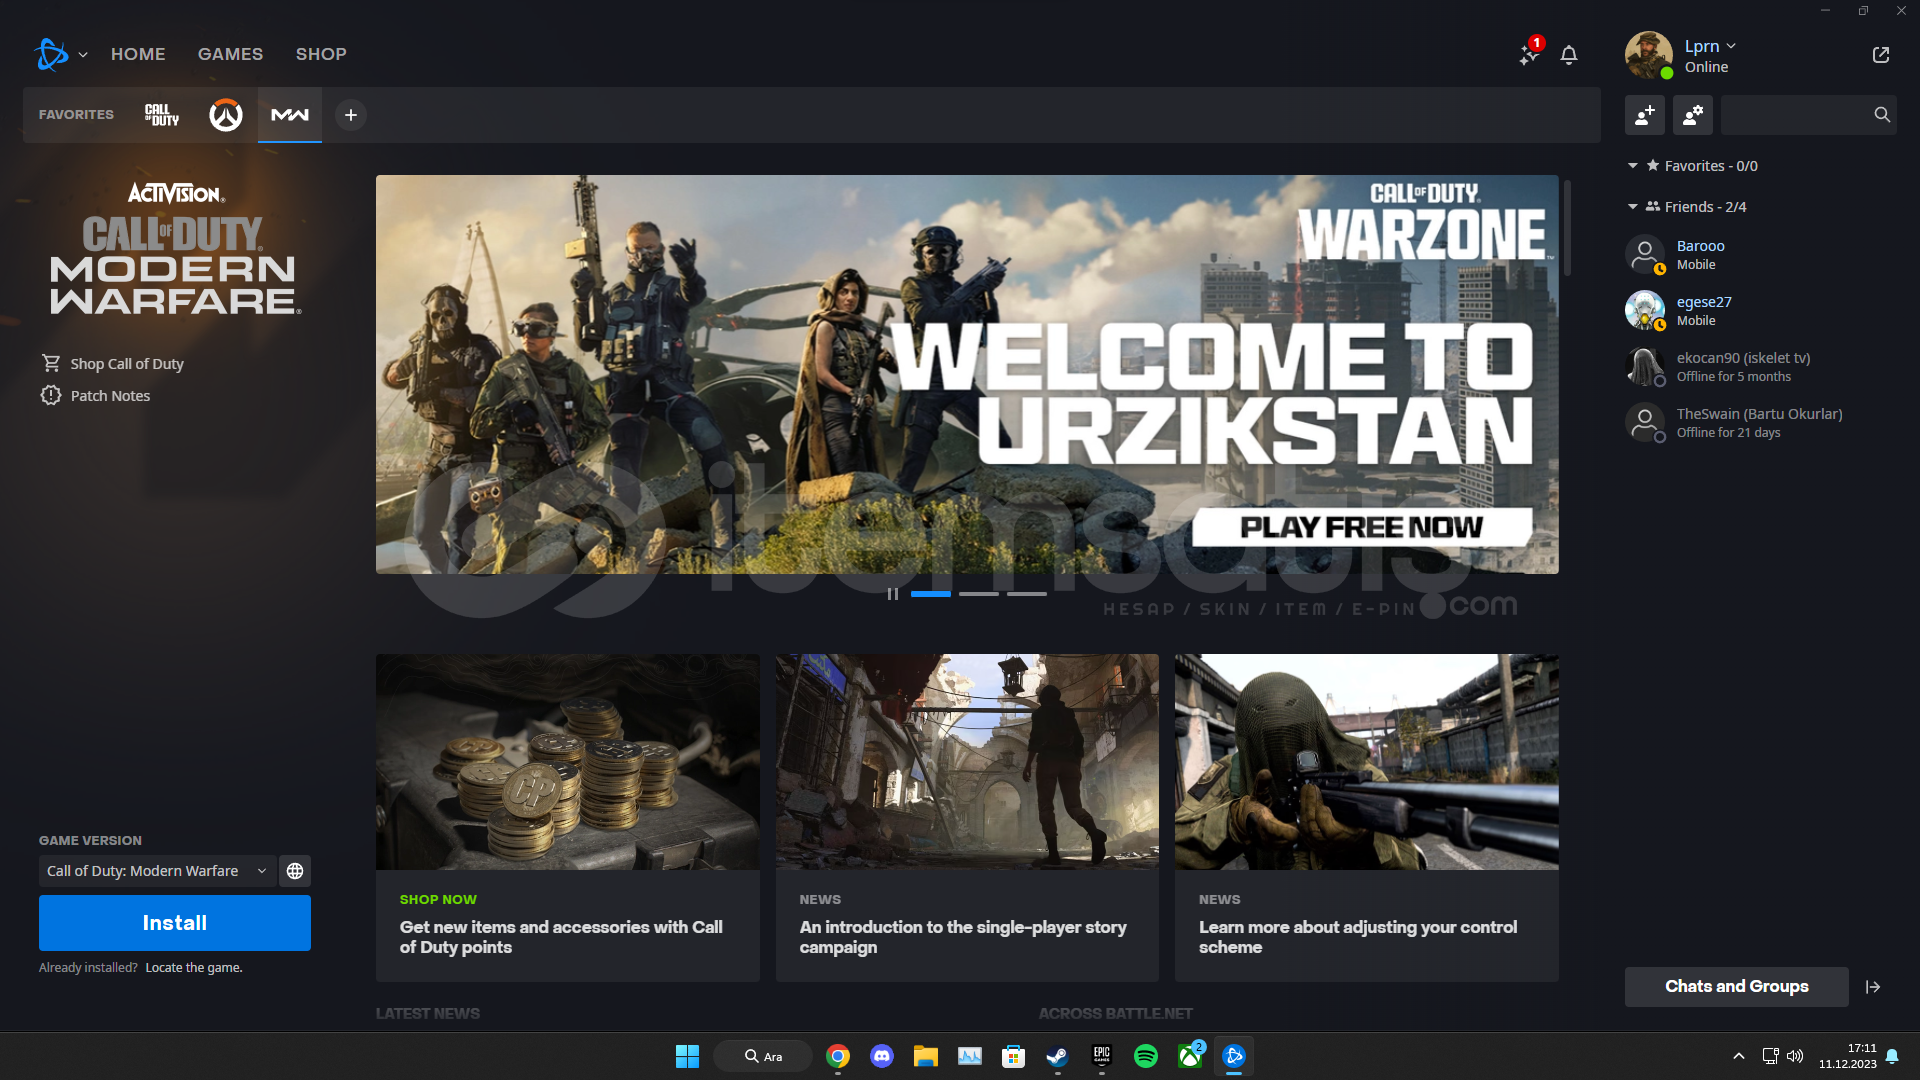Click Shop Call of Duty link
1920x1080 pixels.
pyautogui.click(x=127, y=364)
